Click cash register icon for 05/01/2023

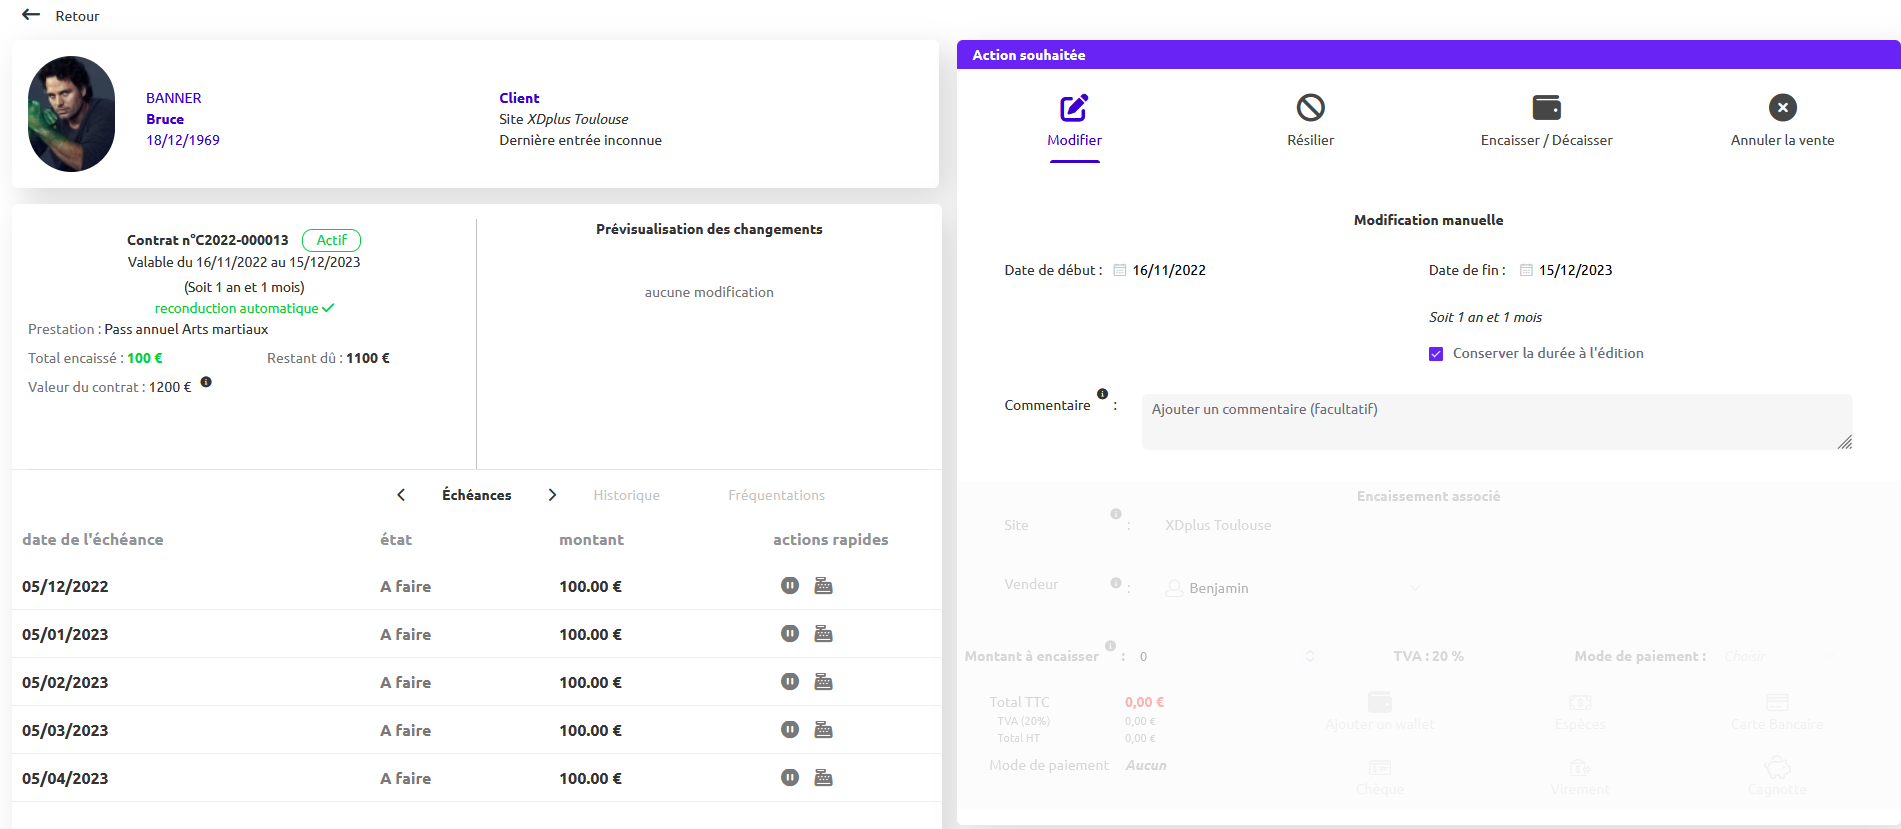pyautogui.click(x=823, y=634)
